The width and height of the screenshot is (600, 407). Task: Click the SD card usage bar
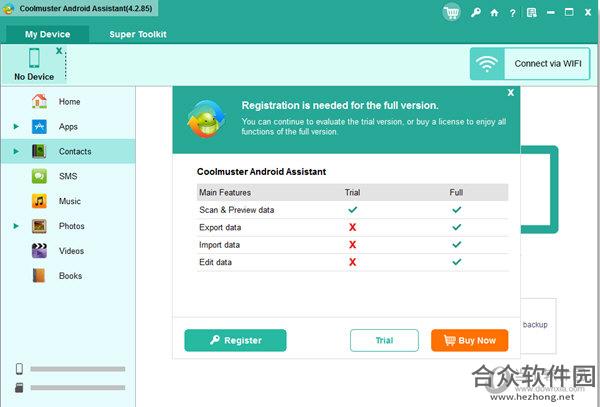78,387
